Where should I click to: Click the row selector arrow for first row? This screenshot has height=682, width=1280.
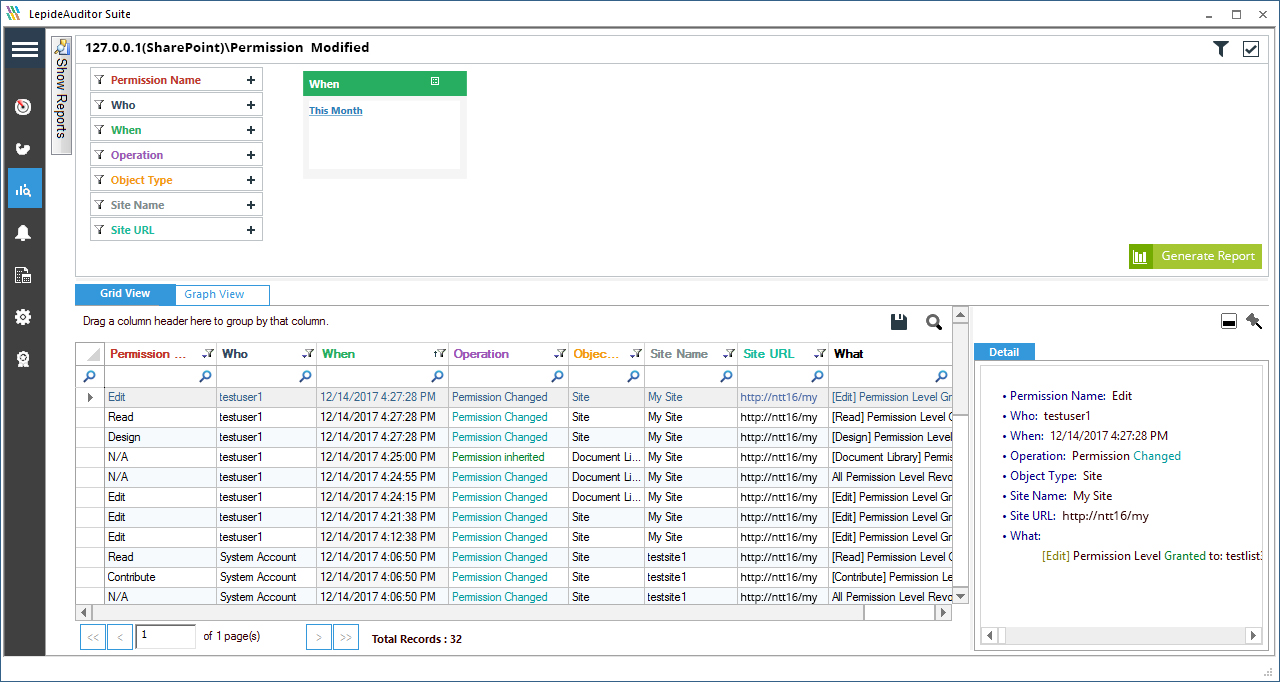coord(90,397)
